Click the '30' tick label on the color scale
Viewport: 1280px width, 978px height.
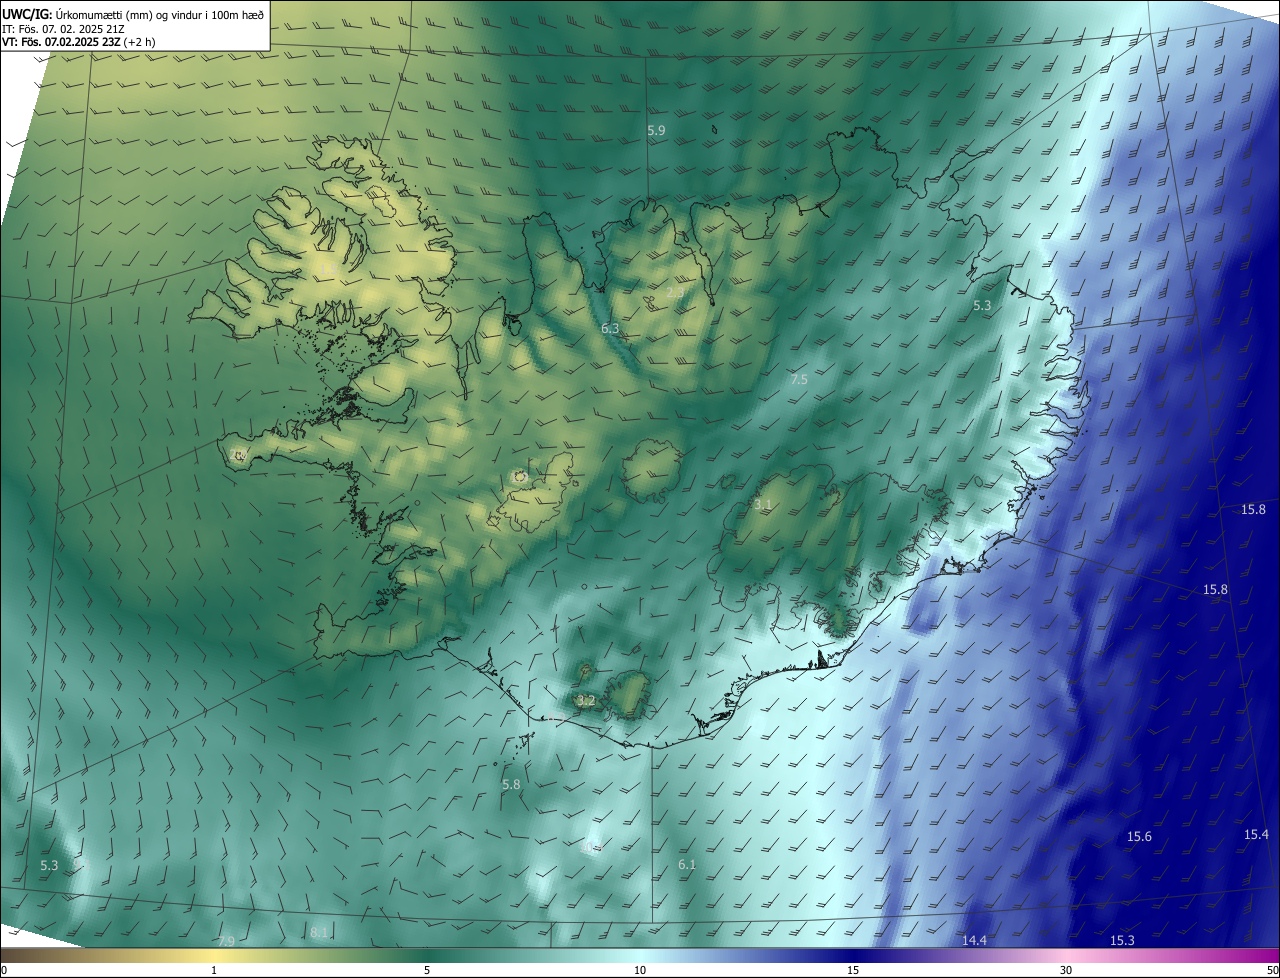coord(1066,971)
